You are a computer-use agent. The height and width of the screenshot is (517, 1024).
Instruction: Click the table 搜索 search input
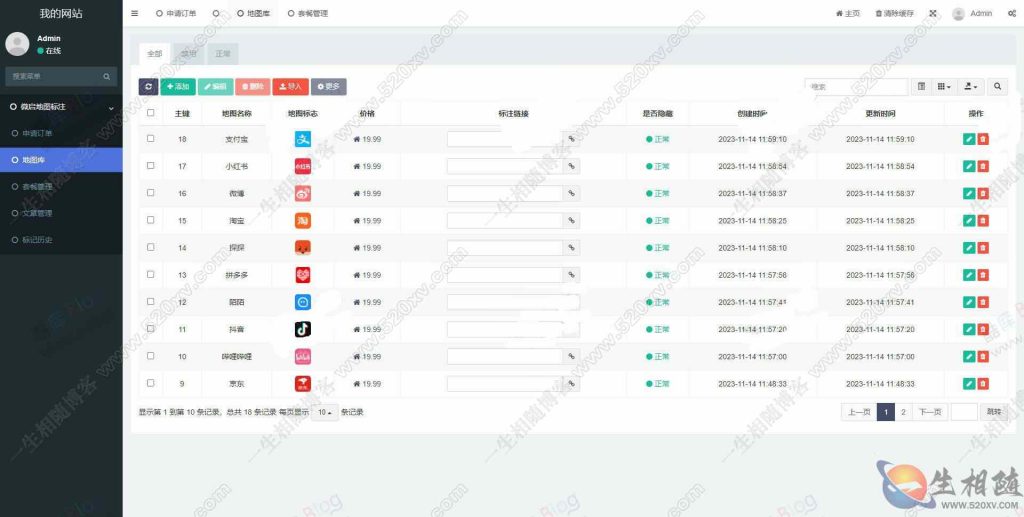[x=856, y=86]
